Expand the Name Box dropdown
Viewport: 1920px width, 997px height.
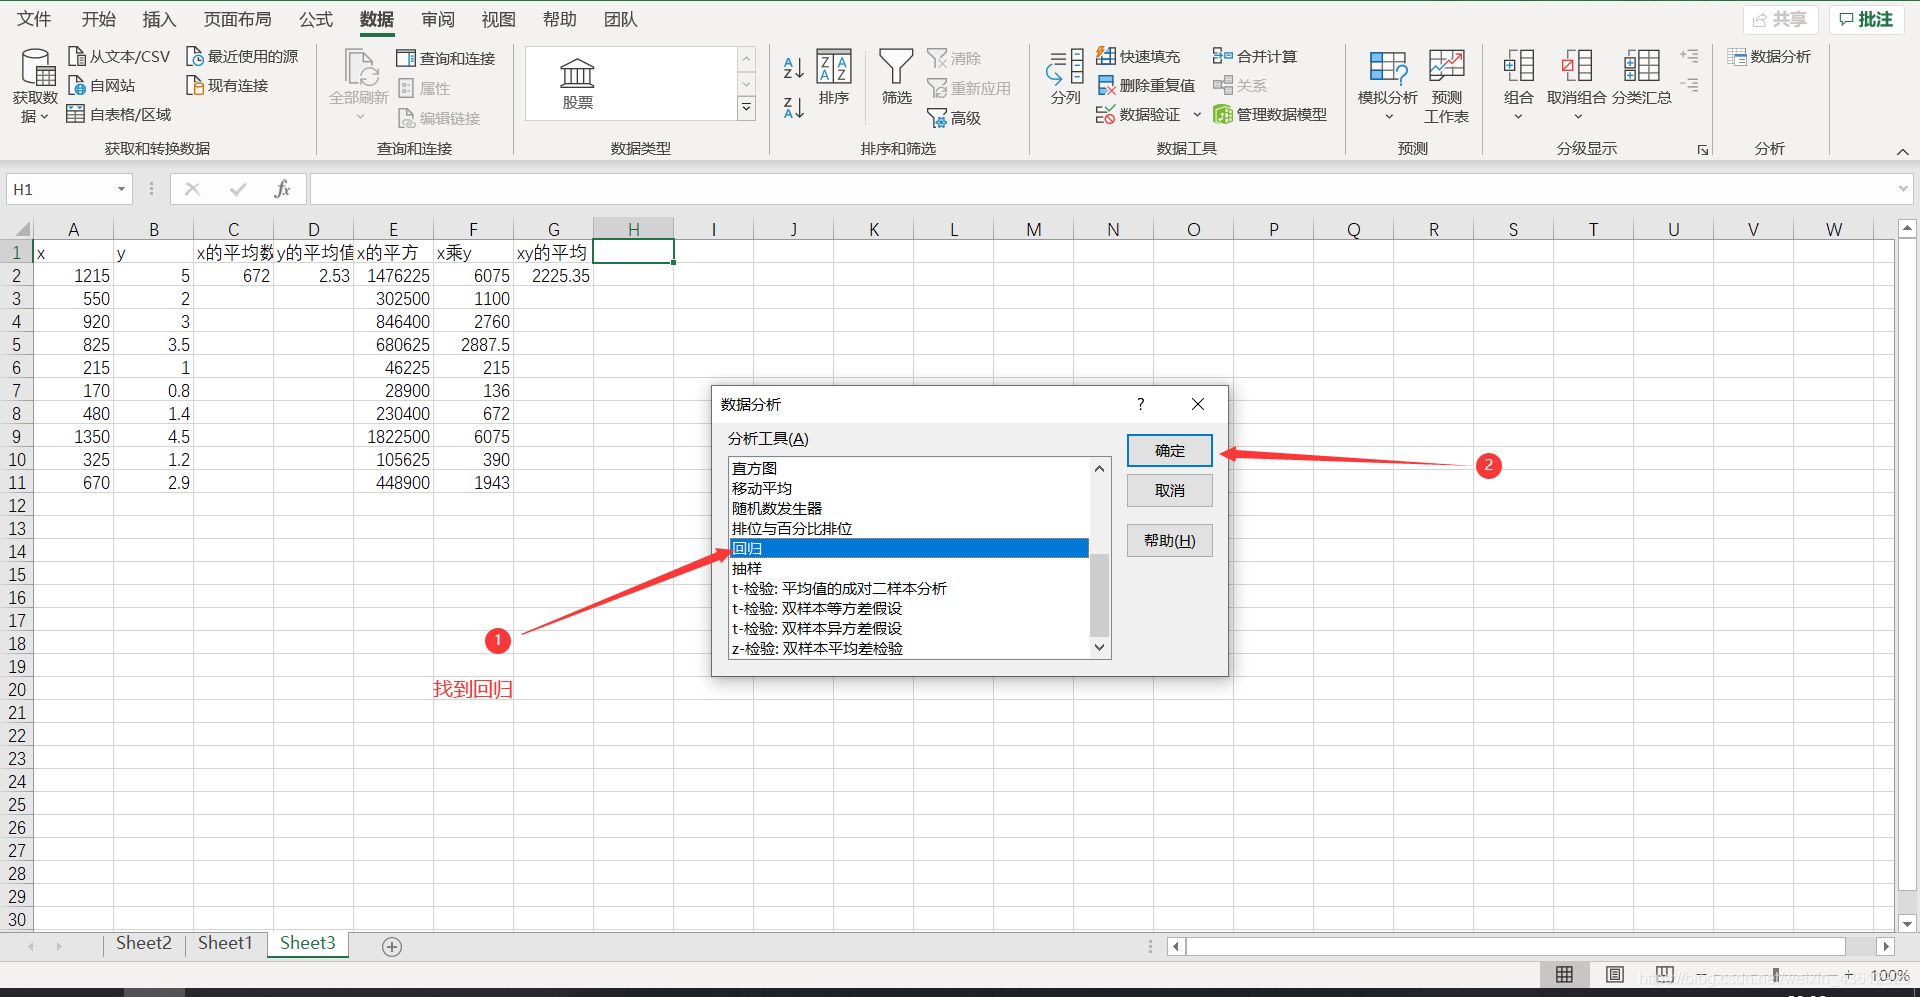coord(121,189)
